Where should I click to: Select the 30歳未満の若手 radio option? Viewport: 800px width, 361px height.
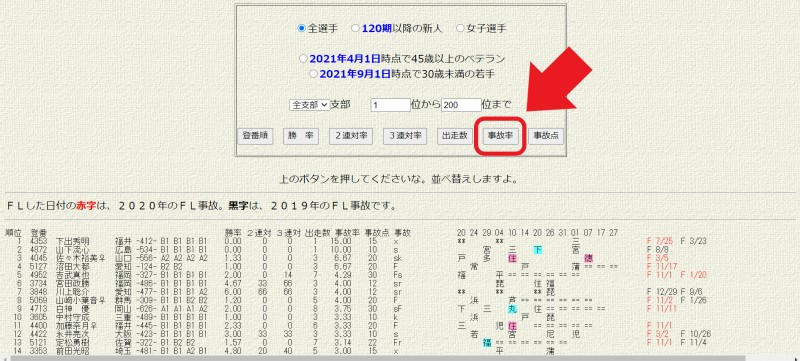(x=313, y=74)
